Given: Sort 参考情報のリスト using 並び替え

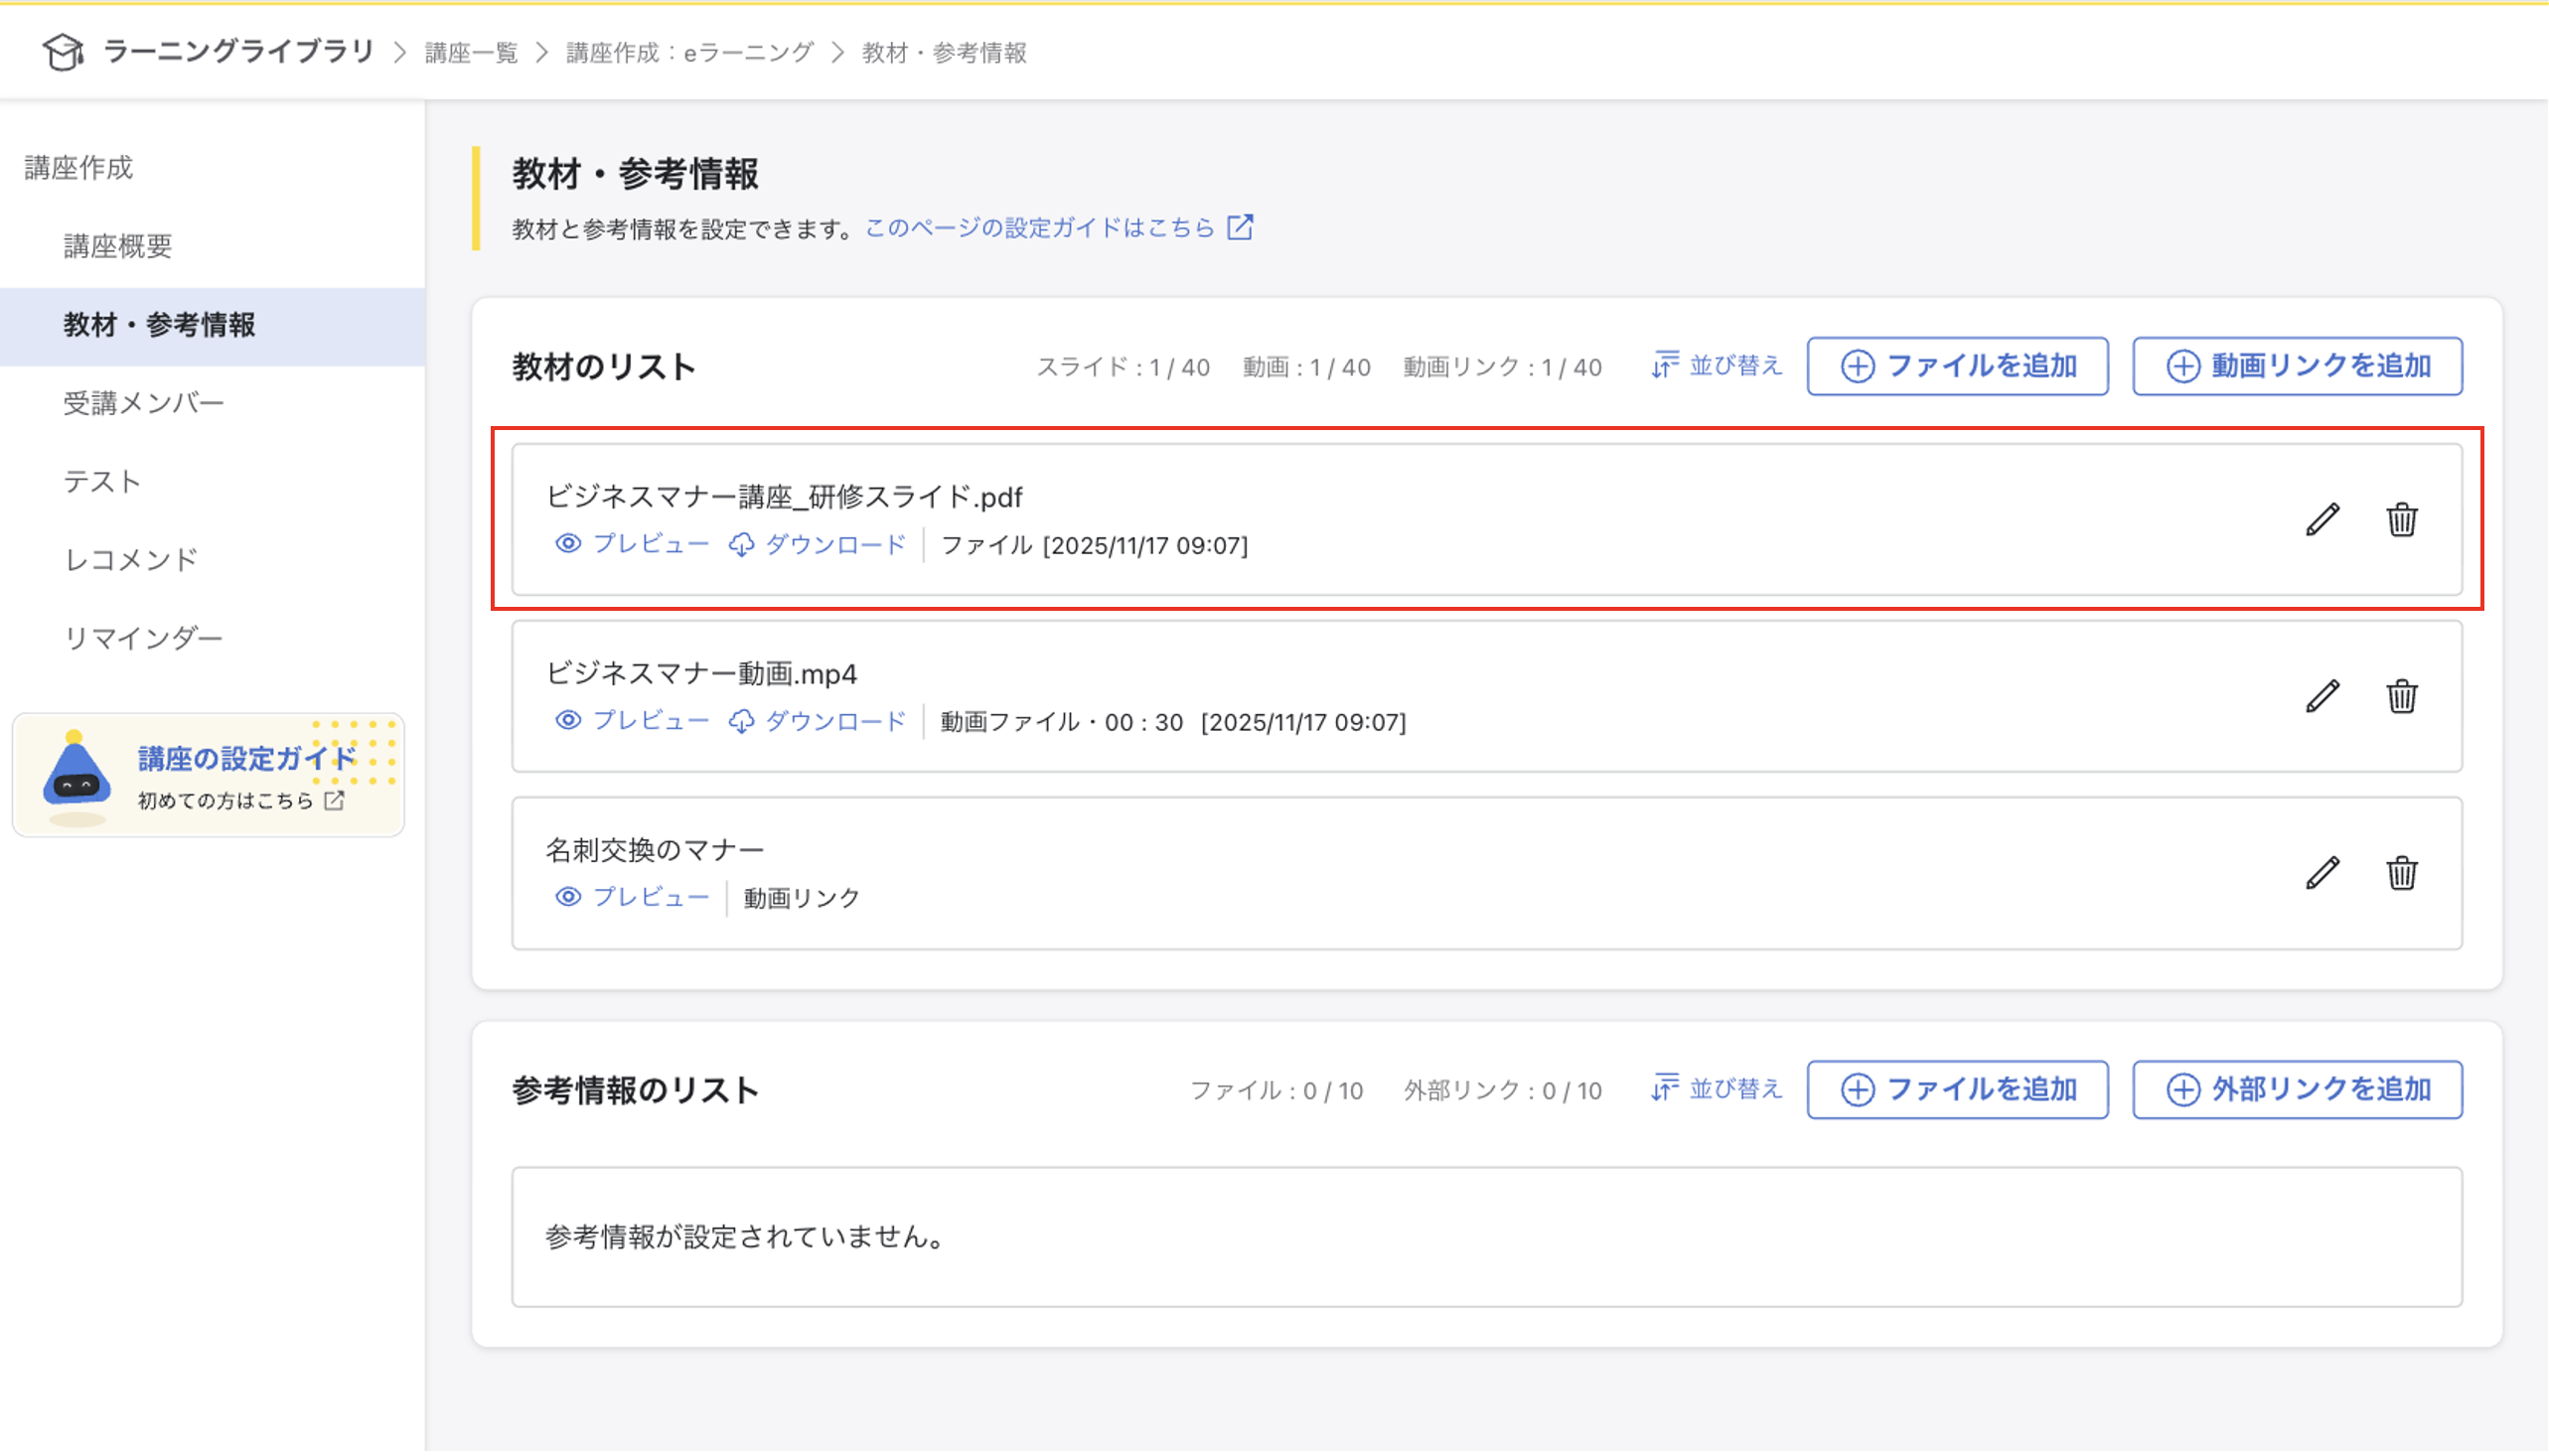Looking at the screenshot, I should pyautogui.click(x=1716, y=1089).
